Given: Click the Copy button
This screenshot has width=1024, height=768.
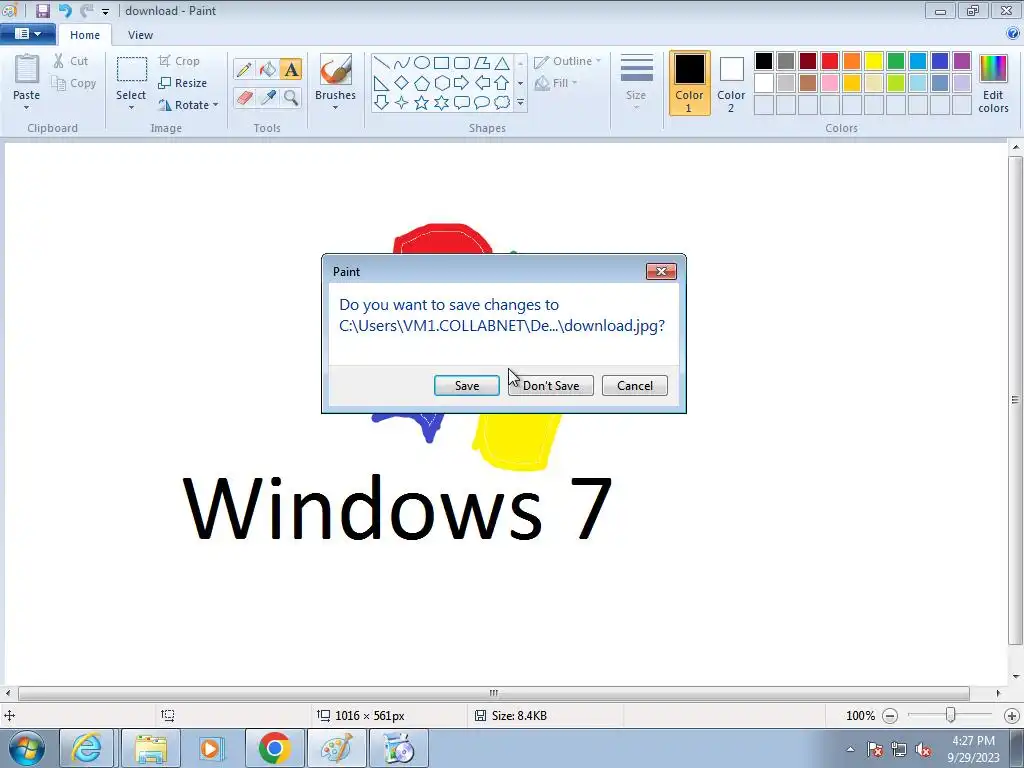Looking at the screenshot, I should click(x=74, y=83).
